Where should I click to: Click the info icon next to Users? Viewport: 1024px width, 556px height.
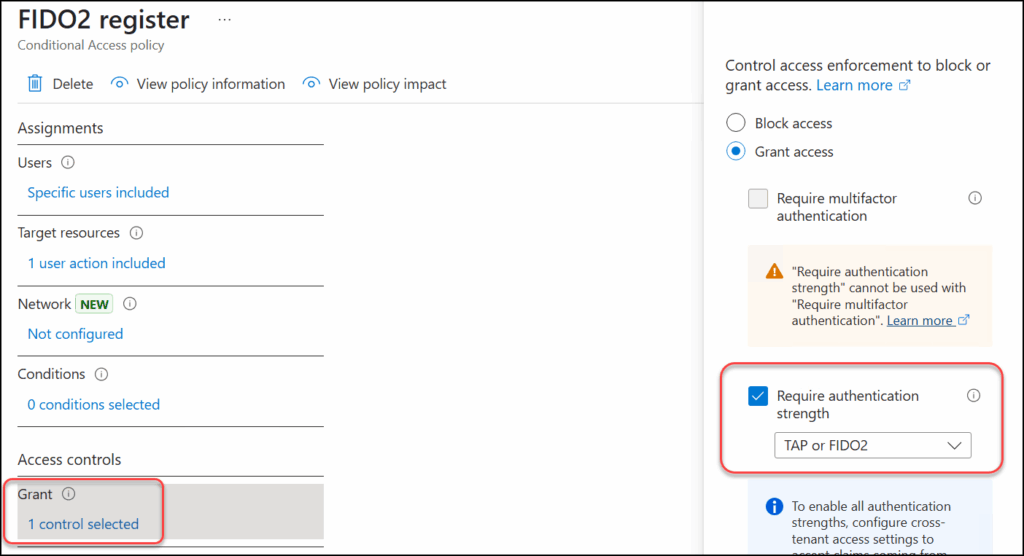[68, 162]
